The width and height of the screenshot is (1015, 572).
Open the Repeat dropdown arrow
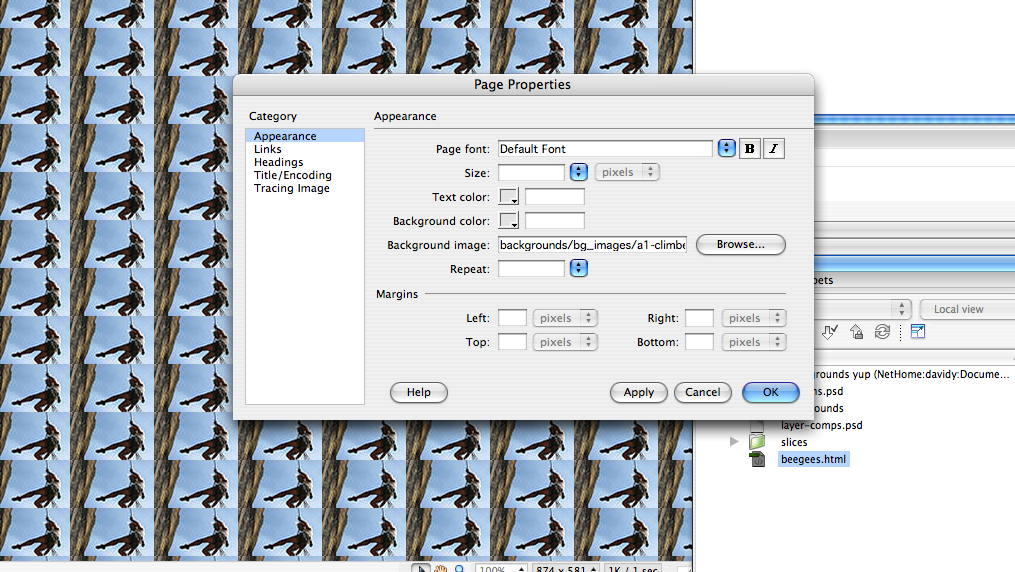click(578, 269)
